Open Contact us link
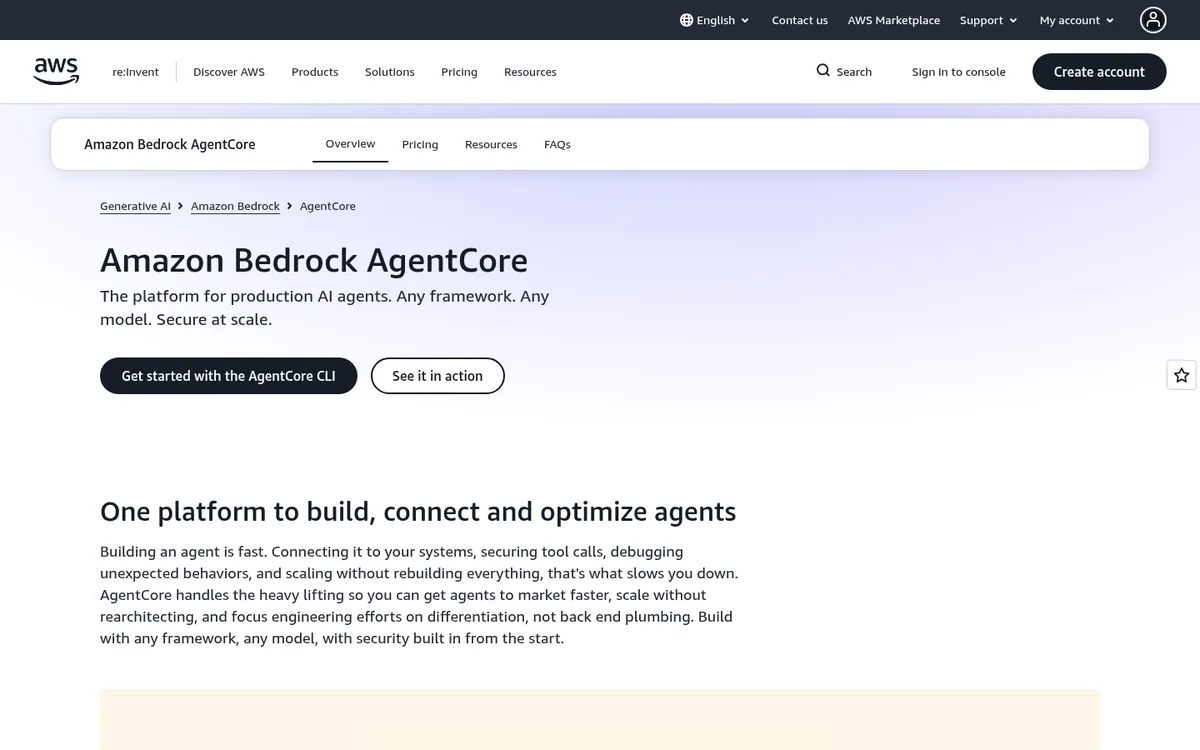Viewport: 1200px width, 750px height. click(x=800, y=20)
